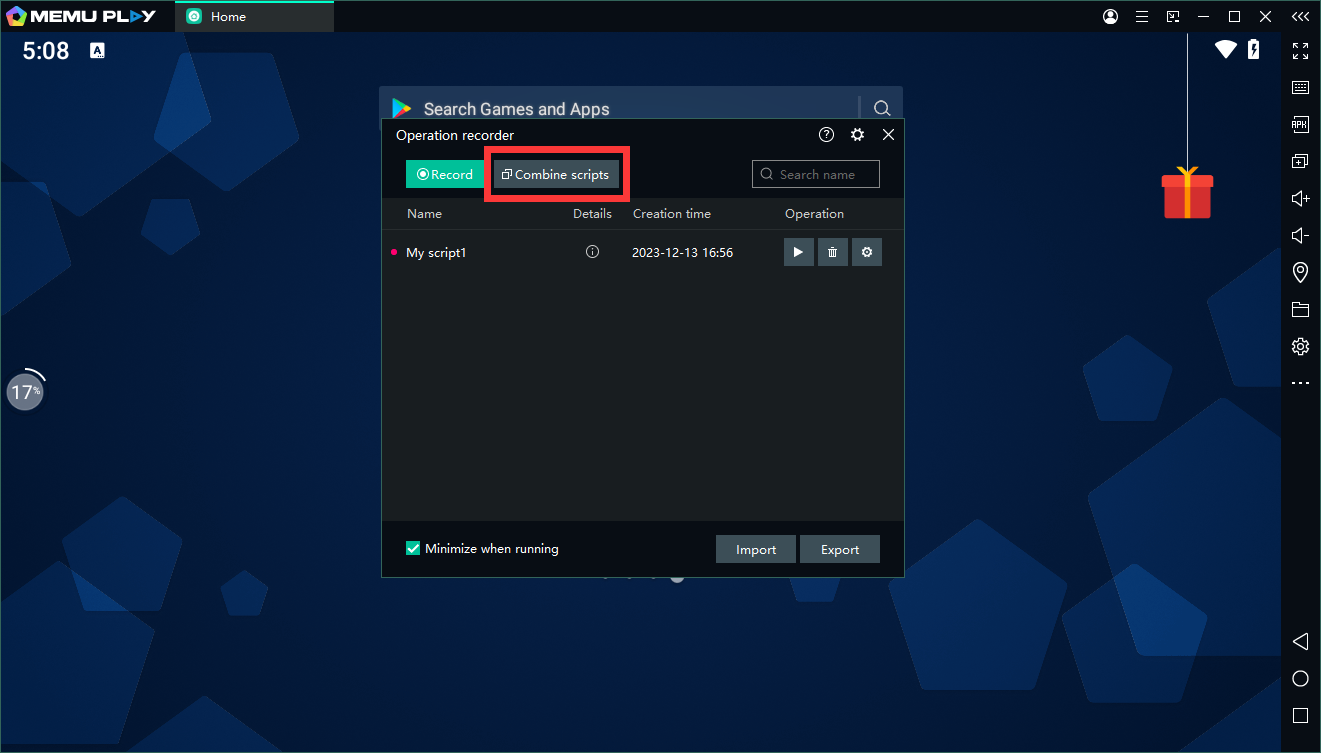Open the title bar hamburger menu
1321x753 pixels.
coord(1141,17)
